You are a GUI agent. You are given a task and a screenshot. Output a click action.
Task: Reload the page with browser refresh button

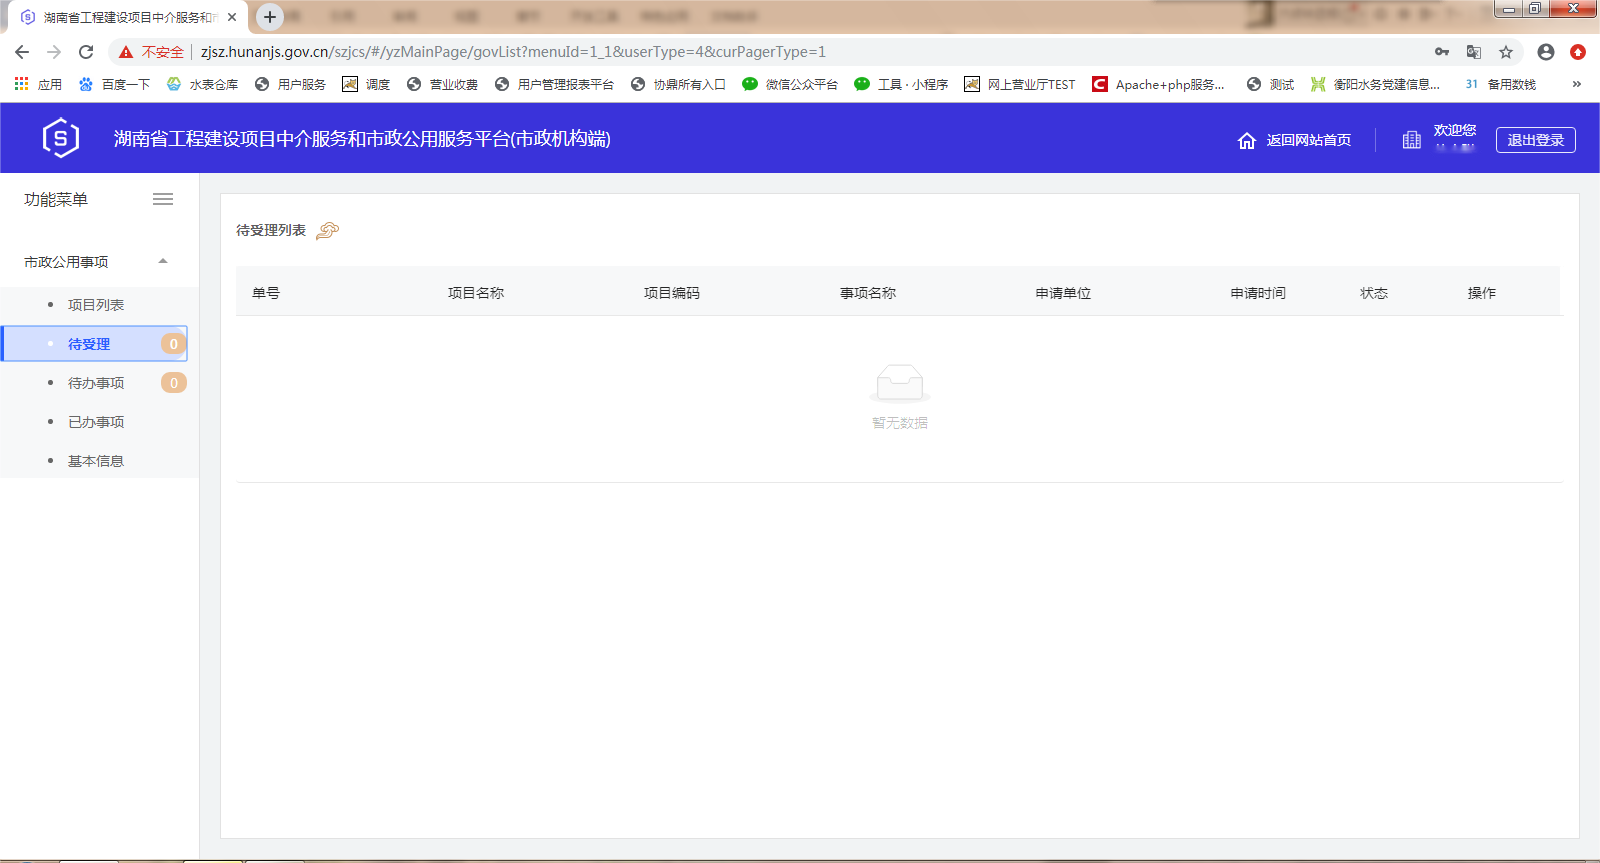(86, 52)
